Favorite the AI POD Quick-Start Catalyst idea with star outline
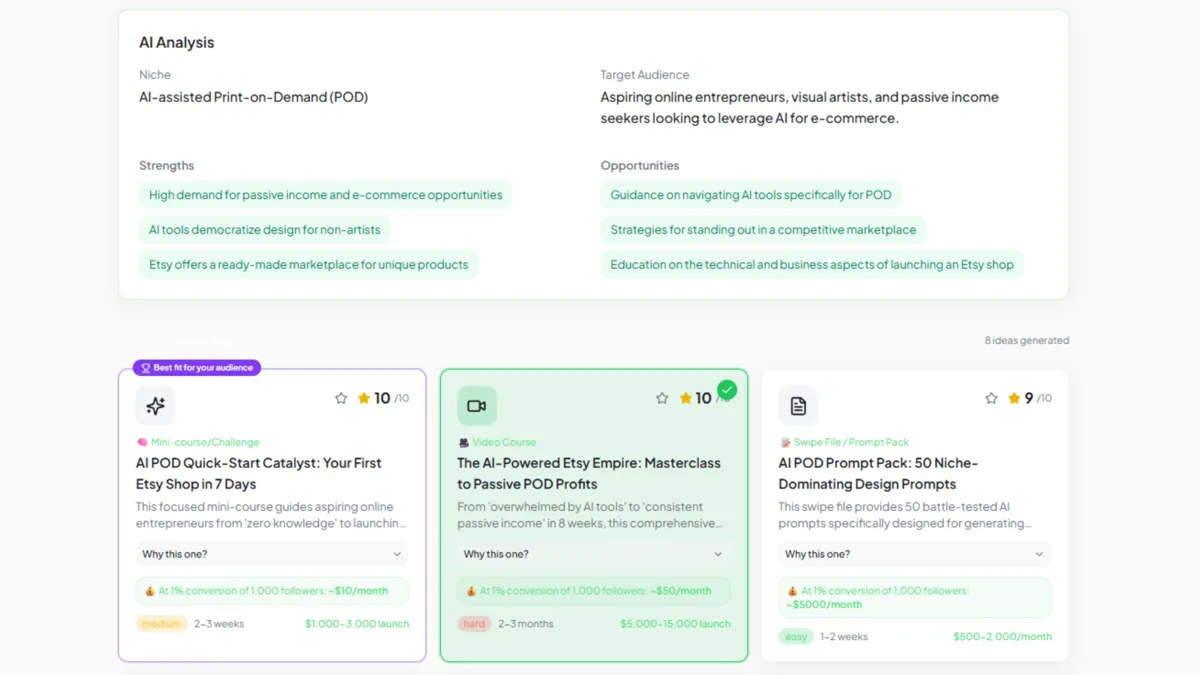 pyautogui.click(x=341, y=398)
